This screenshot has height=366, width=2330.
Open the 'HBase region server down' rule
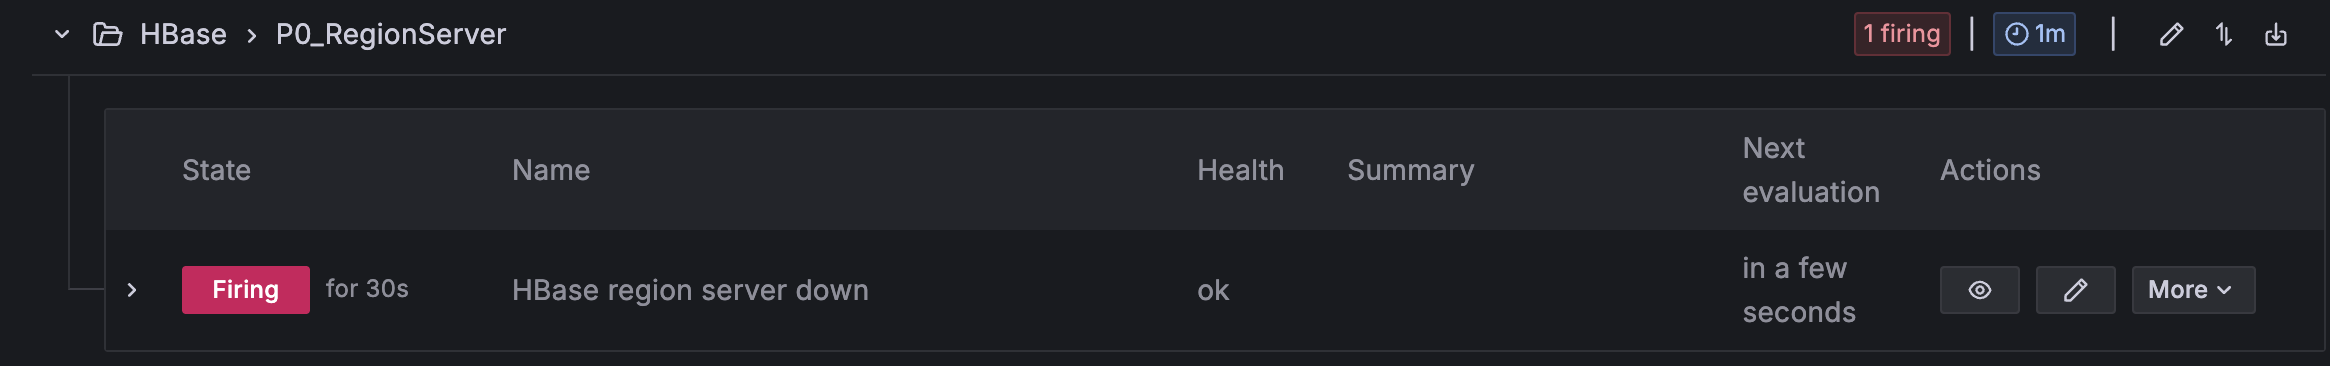pos(690,290)
